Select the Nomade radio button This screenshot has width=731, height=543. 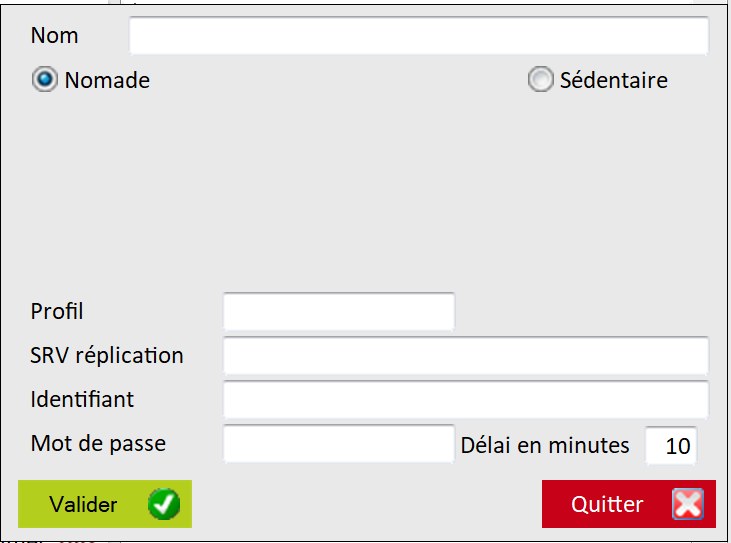click(x=44, y=80)
